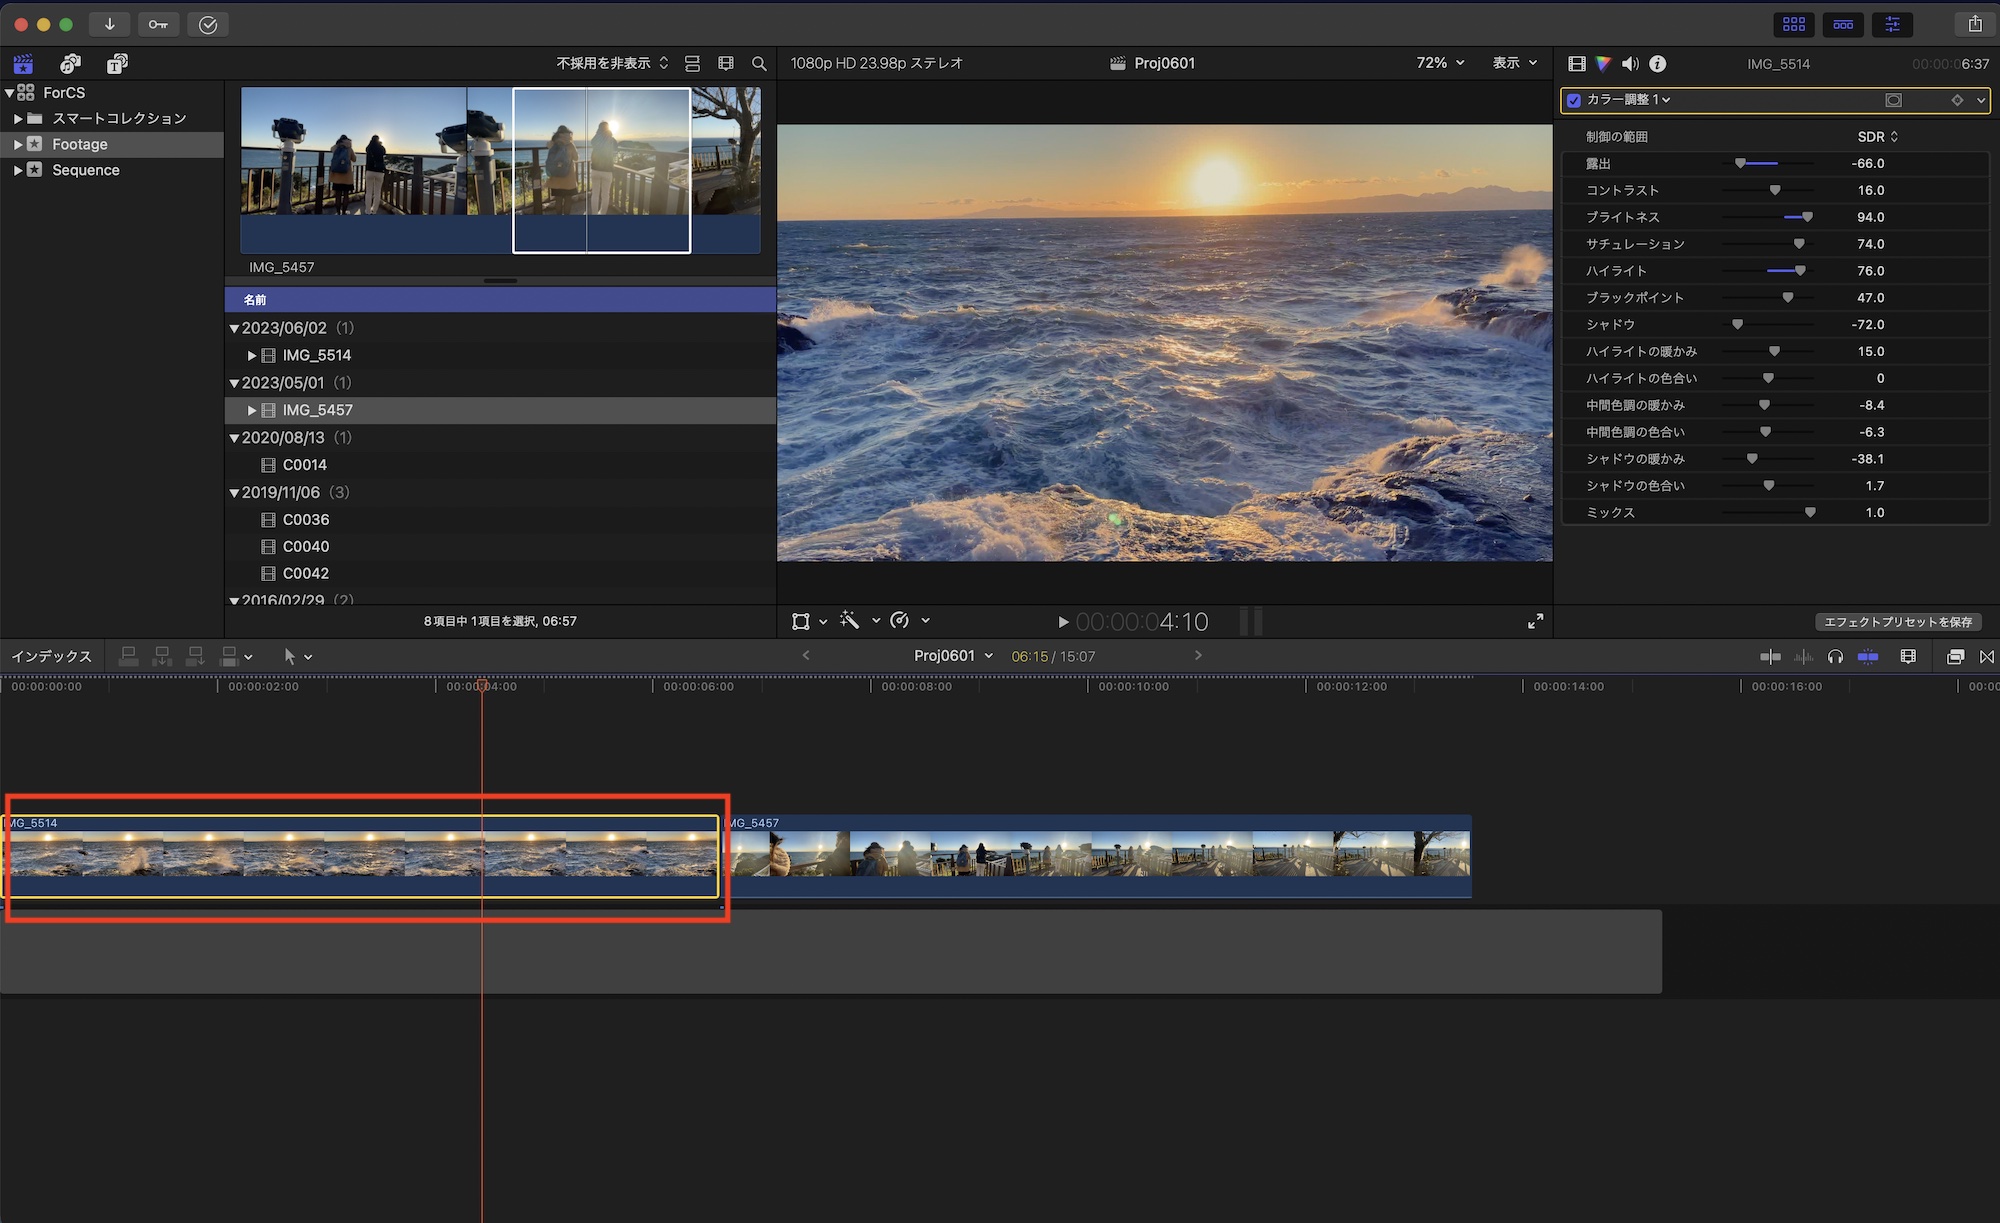The height and width of the screenshot is (1223, 2000).
Task: Click the share export icon
Action: (x=1975, y=24)
